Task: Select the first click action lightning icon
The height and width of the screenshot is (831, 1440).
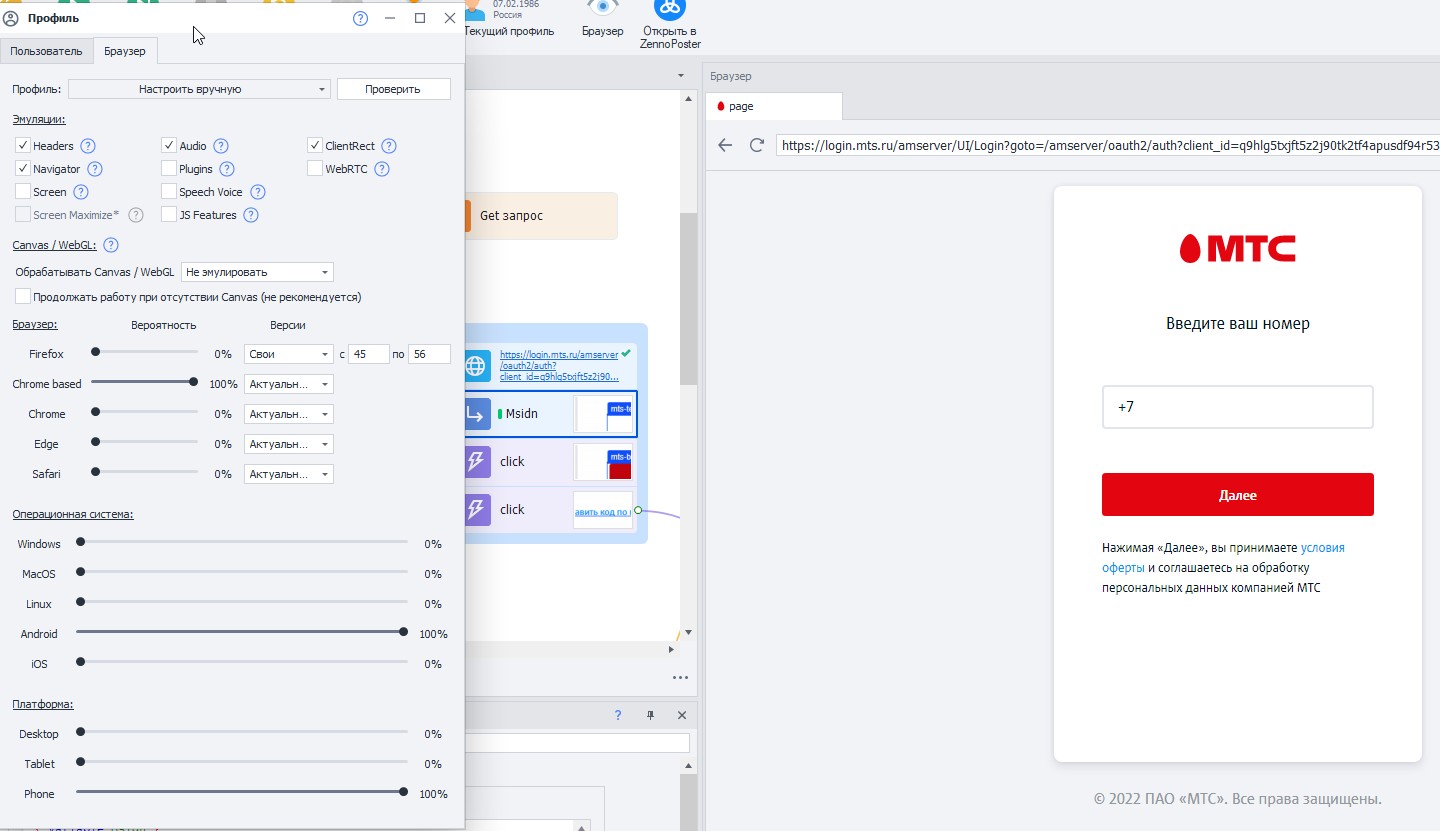Action: (x=477, y=461)
